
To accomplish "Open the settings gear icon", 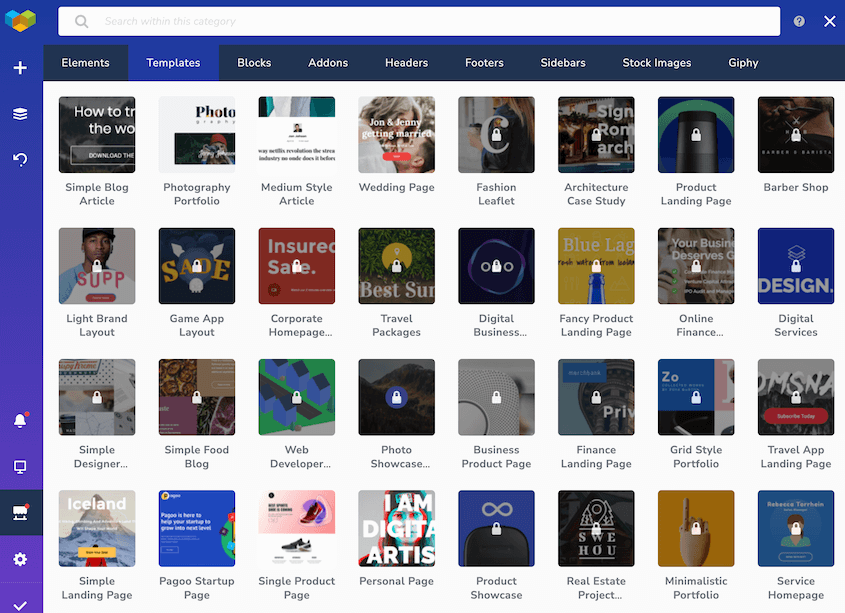I will 20,559.
